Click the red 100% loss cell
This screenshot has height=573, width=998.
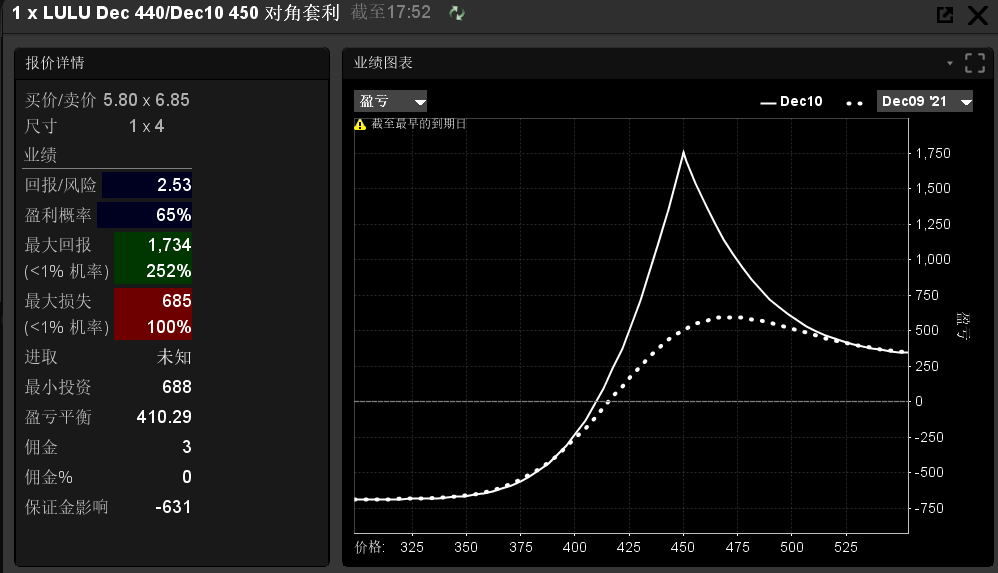point(169,327)
